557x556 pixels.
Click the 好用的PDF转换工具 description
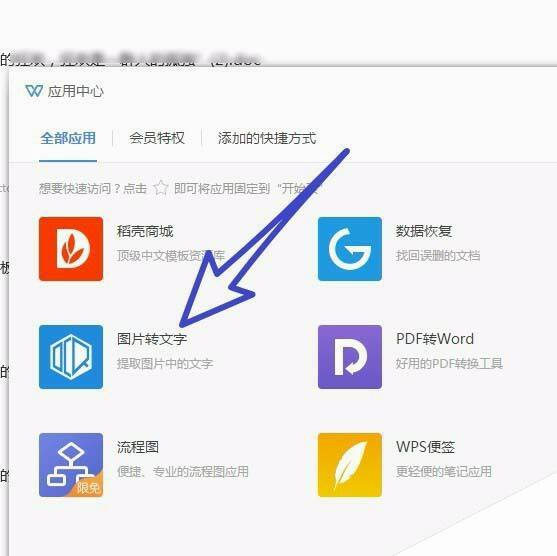point(449,363)
